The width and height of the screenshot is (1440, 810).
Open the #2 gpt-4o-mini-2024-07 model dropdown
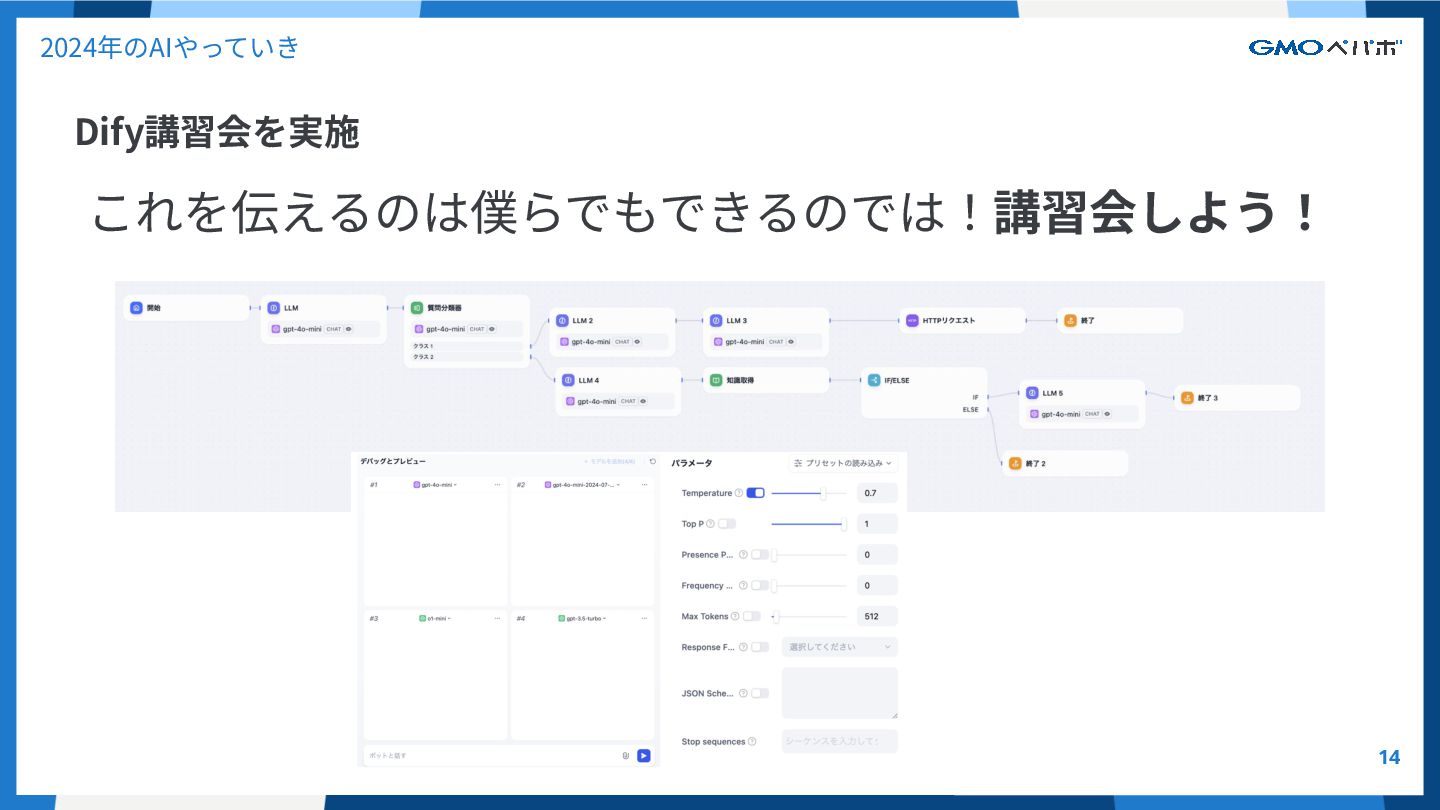coord(582,484)
